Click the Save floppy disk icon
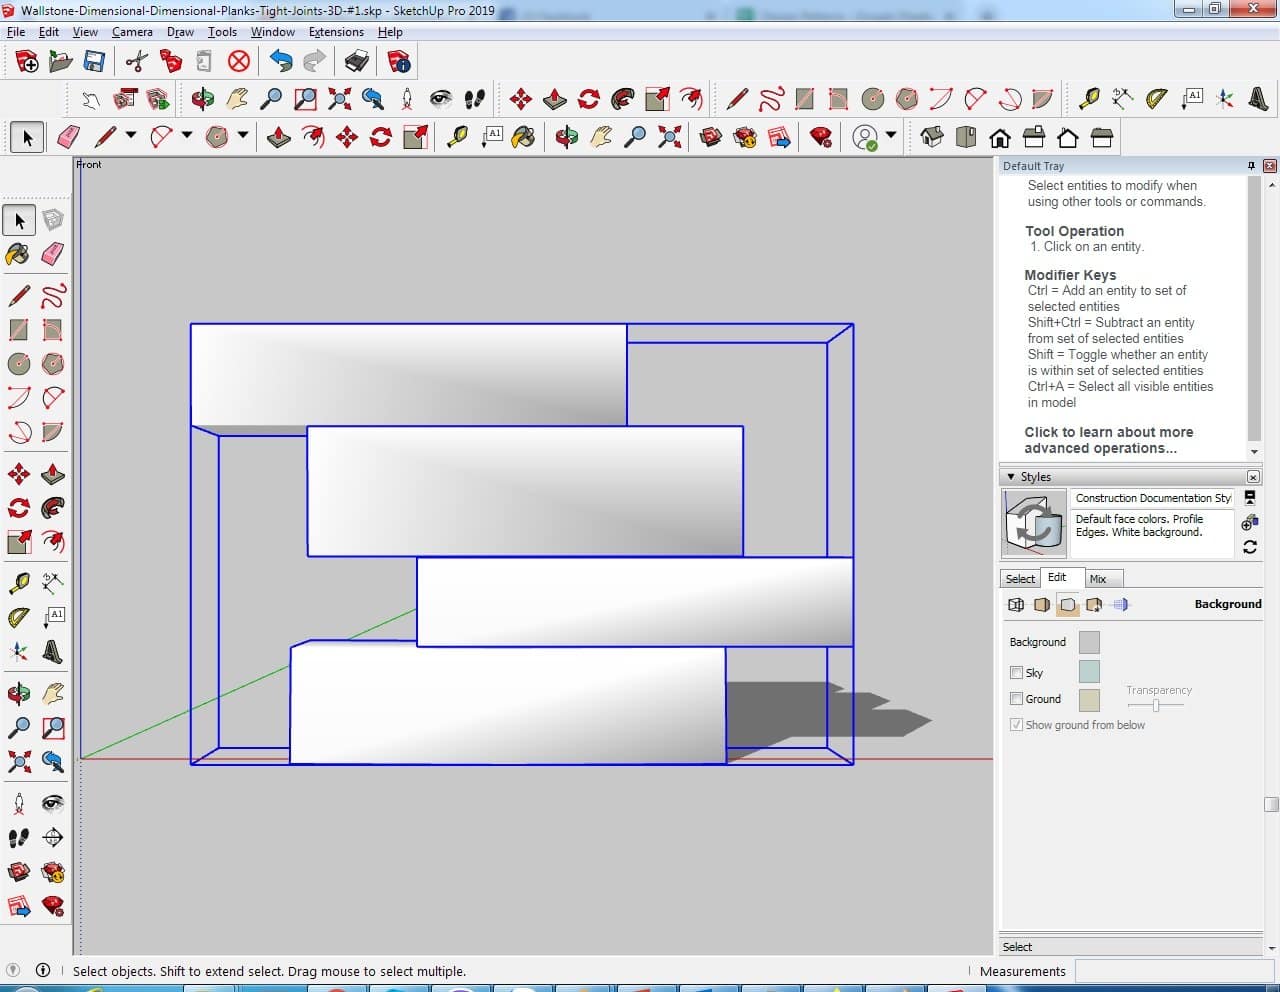This screenshot has height=992, width=1280. (94, 62)
